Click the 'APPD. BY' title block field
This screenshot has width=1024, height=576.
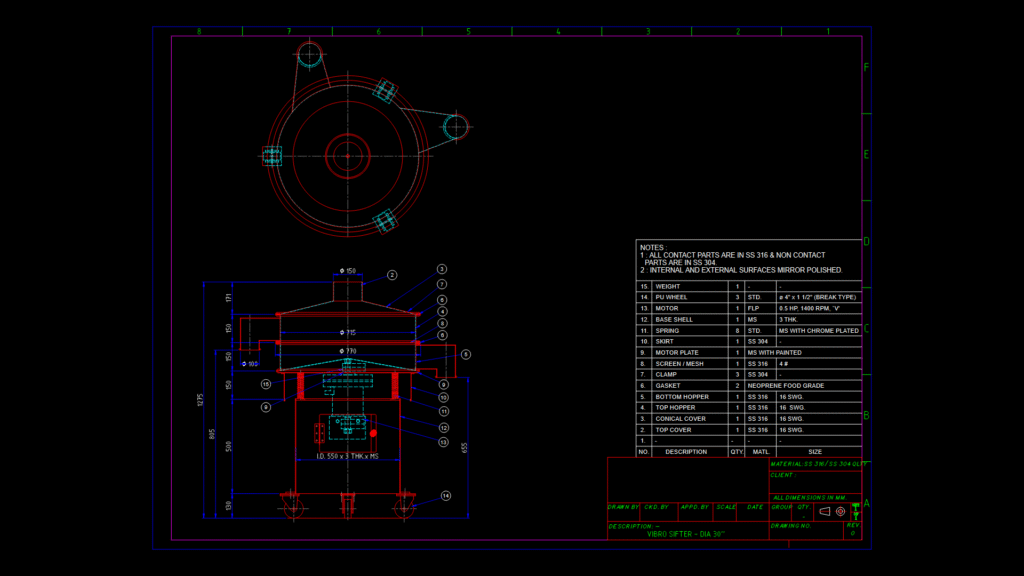[694, 507]
